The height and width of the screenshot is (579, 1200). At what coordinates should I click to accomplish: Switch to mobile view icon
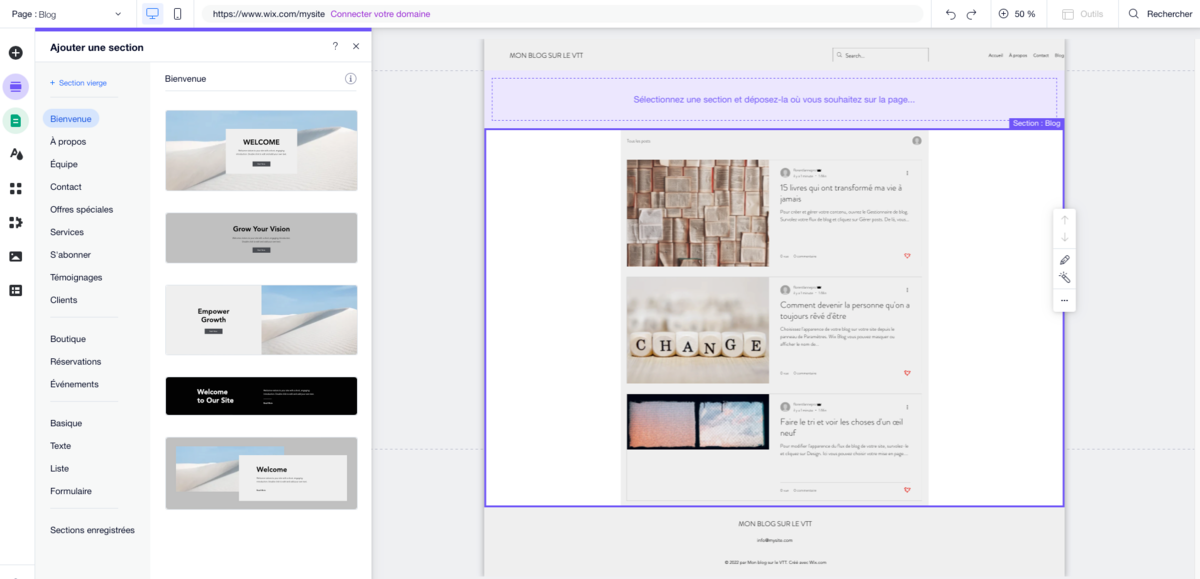(x=177, y=14)
